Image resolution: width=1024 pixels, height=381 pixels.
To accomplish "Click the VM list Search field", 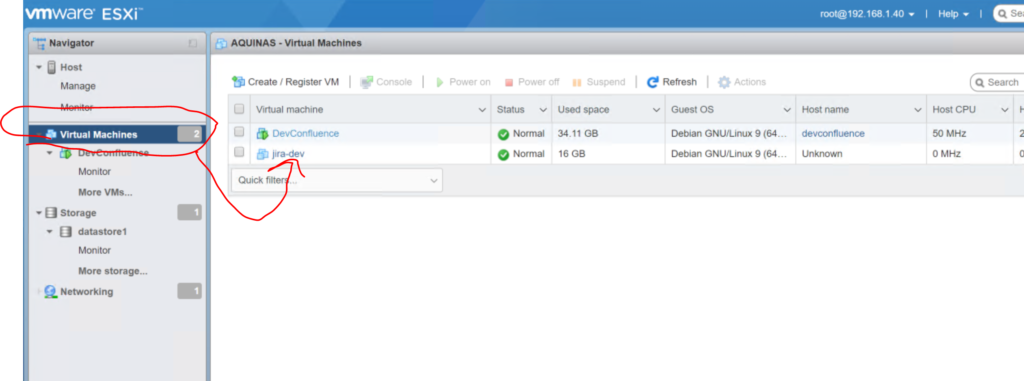I will (x=997, y=82).
